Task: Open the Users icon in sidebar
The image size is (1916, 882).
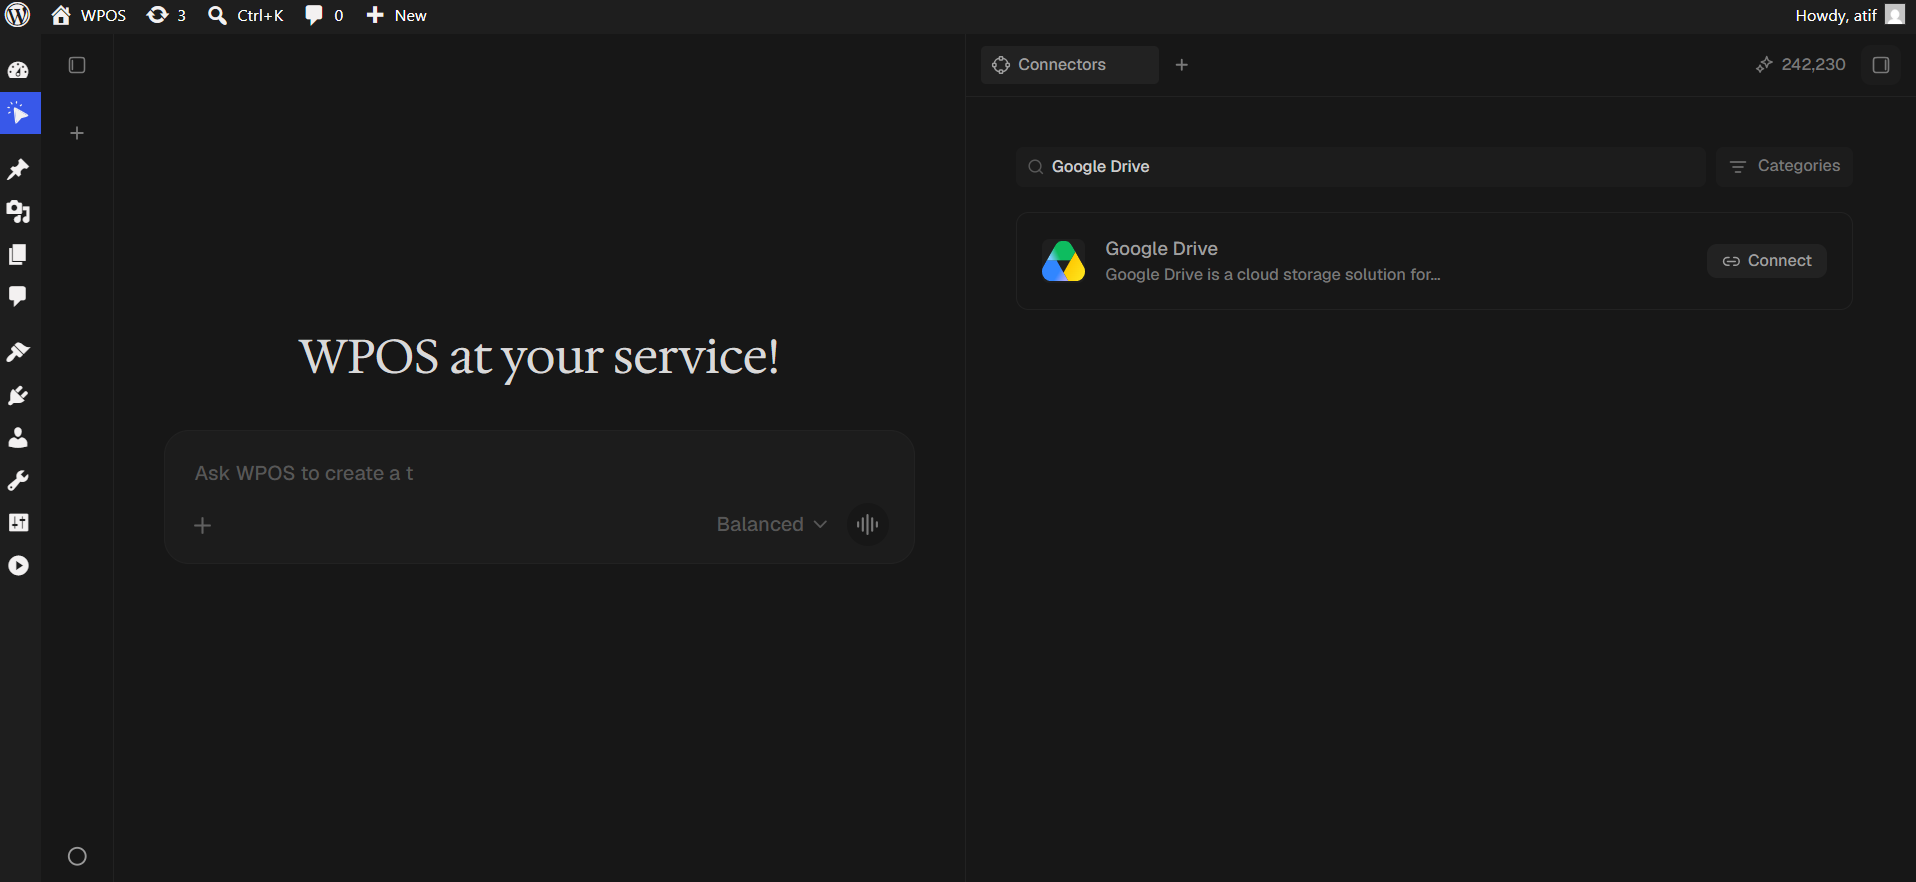Action: coord(18,438)
